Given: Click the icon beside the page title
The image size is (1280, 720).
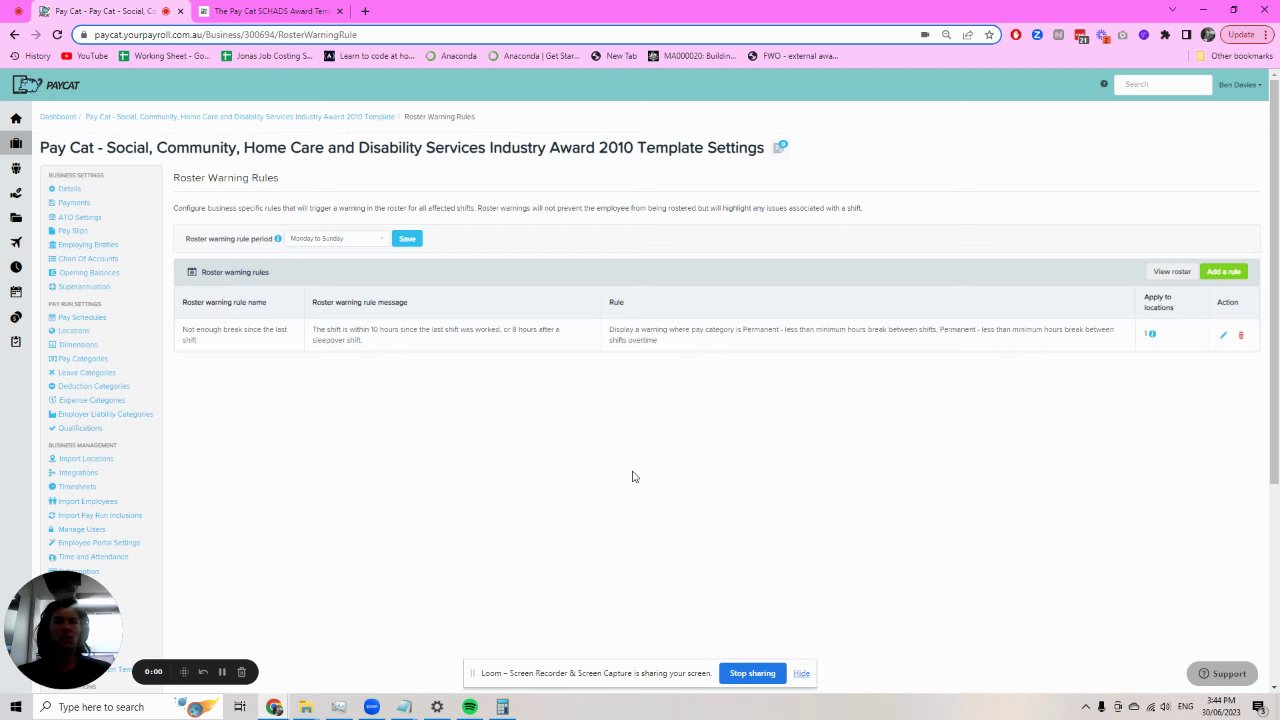Looking at the screenshot, I should tap(780, 147).
